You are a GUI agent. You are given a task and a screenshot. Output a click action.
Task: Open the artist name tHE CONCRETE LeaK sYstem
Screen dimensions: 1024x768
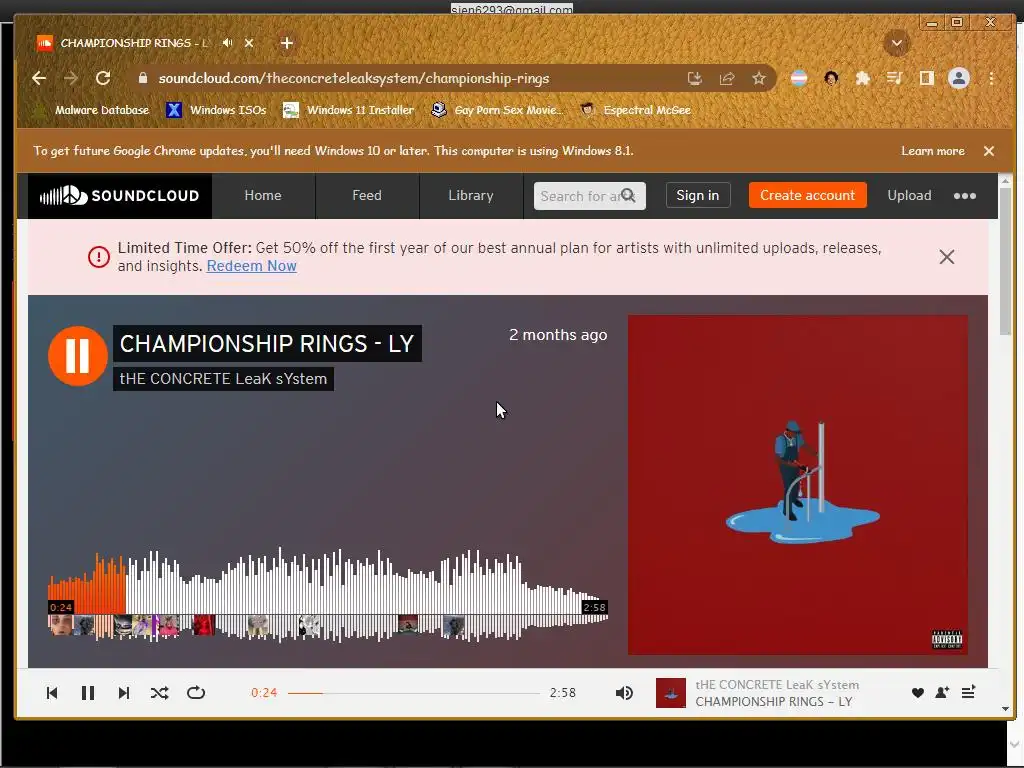[x=223, y=379]
